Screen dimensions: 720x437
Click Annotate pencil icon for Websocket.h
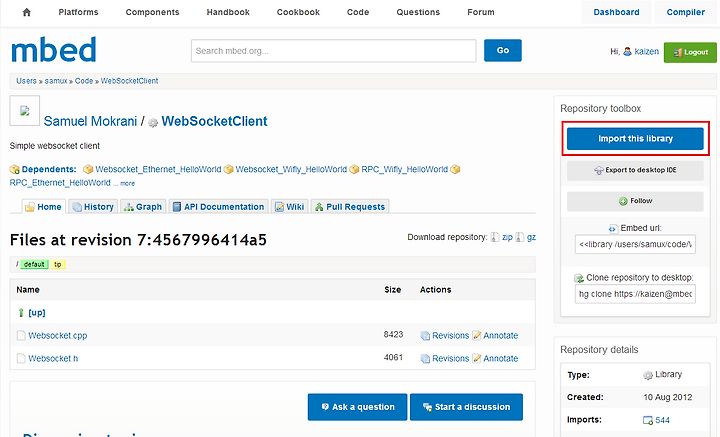click(x=477, y=359)
